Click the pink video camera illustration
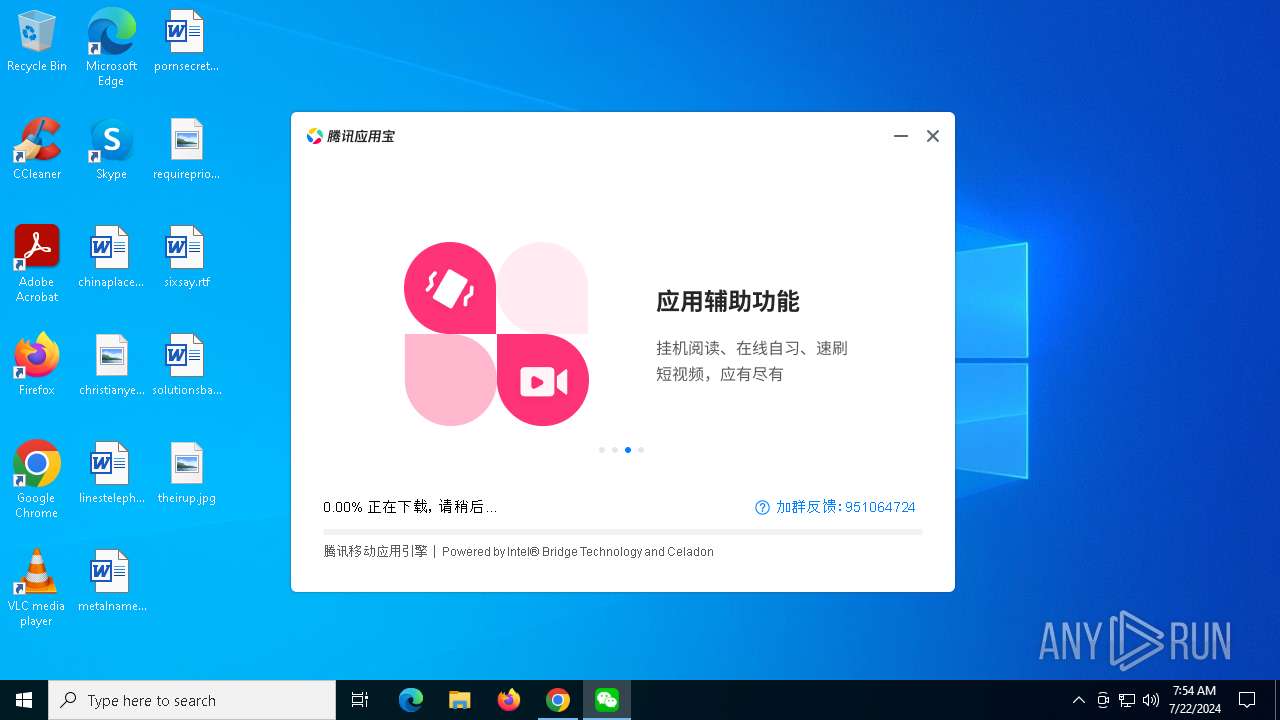Screen dimensions: 1280x720 543,380
